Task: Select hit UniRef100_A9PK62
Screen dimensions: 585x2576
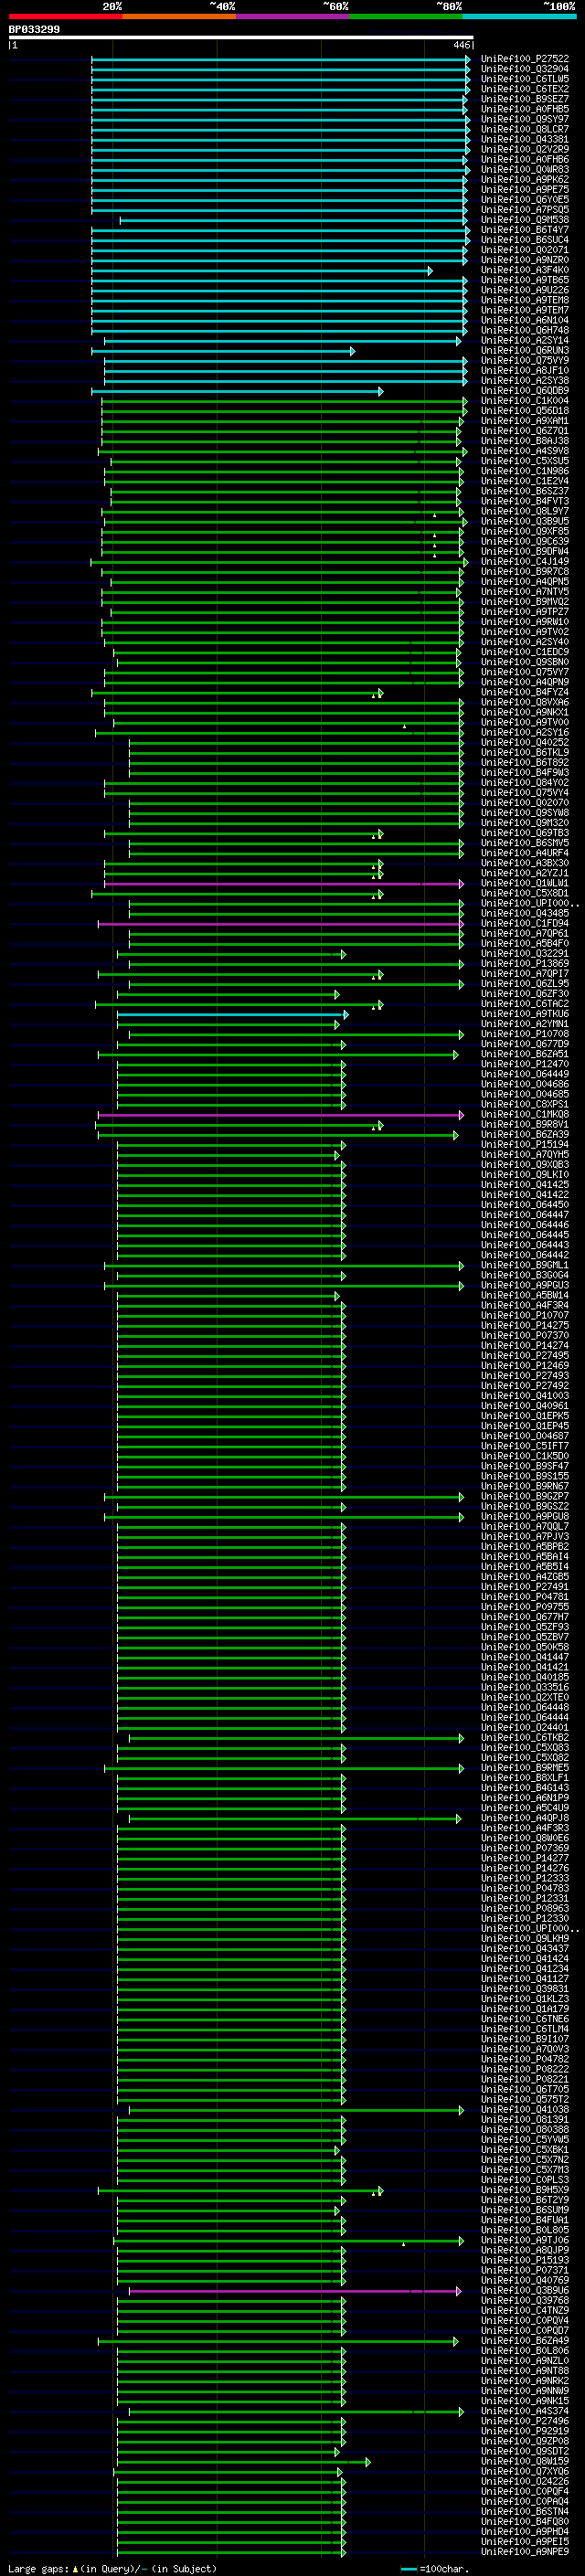Action: (x=525, y=180)
